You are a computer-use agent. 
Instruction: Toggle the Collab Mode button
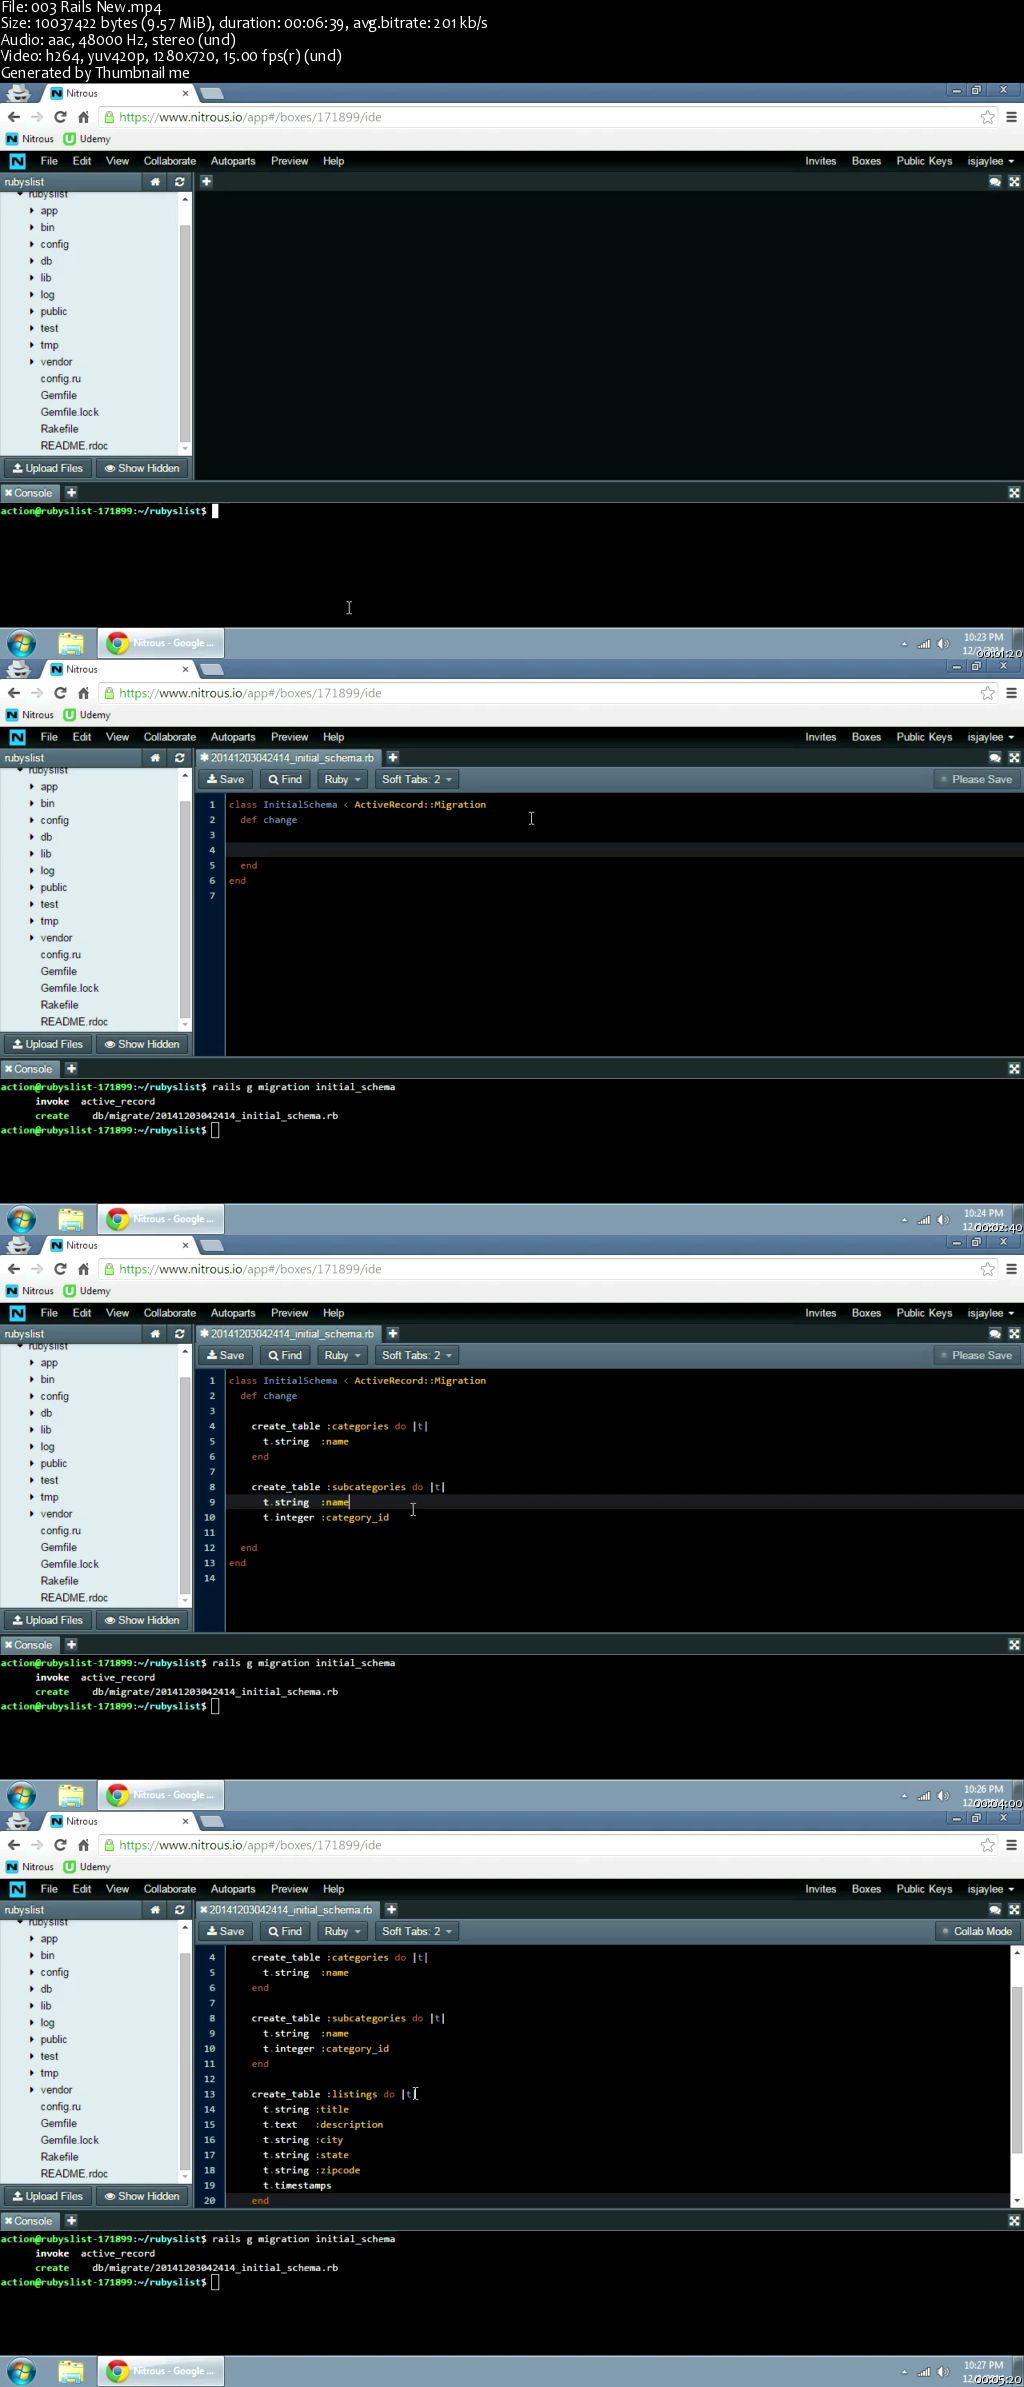976,1932
